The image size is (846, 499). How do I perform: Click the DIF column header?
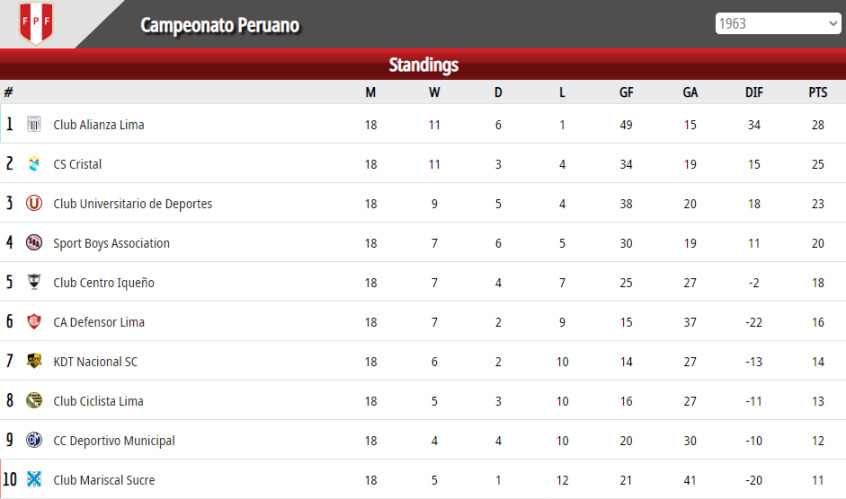[x=754, y=92]
